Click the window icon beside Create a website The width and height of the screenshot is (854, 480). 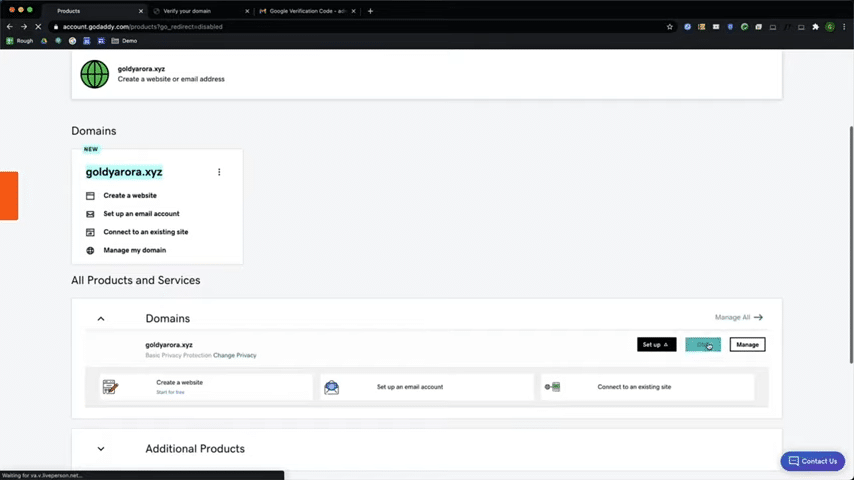[90, 196]
